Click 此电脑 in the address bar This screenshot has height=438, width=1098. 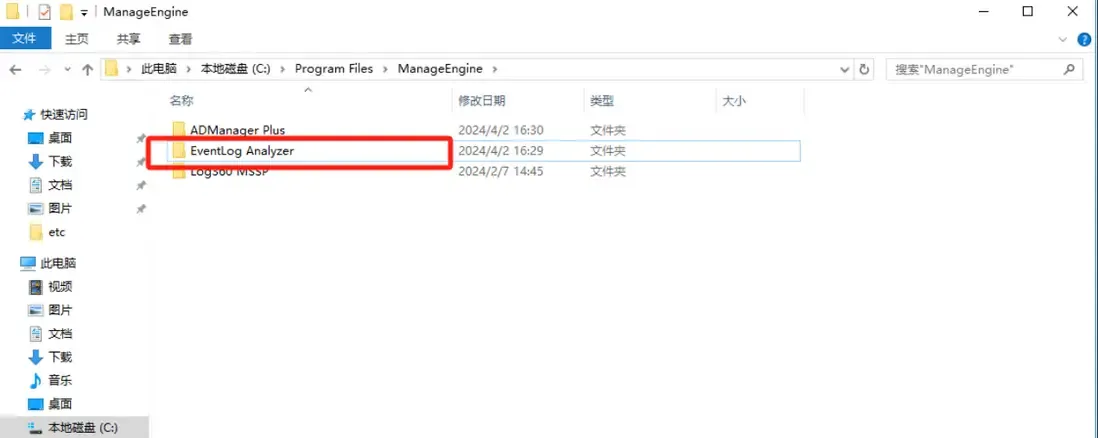[159, 69]
